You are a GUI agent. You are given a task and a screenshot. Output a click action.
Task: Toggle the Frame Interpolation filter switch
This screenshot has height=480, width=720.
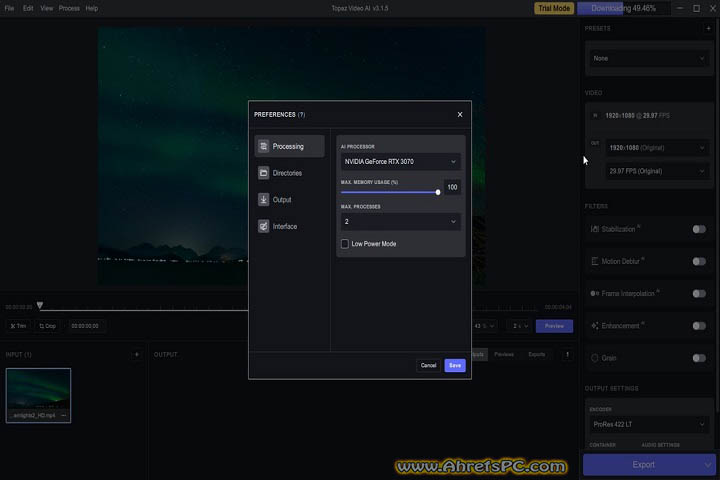coord(699,293)
